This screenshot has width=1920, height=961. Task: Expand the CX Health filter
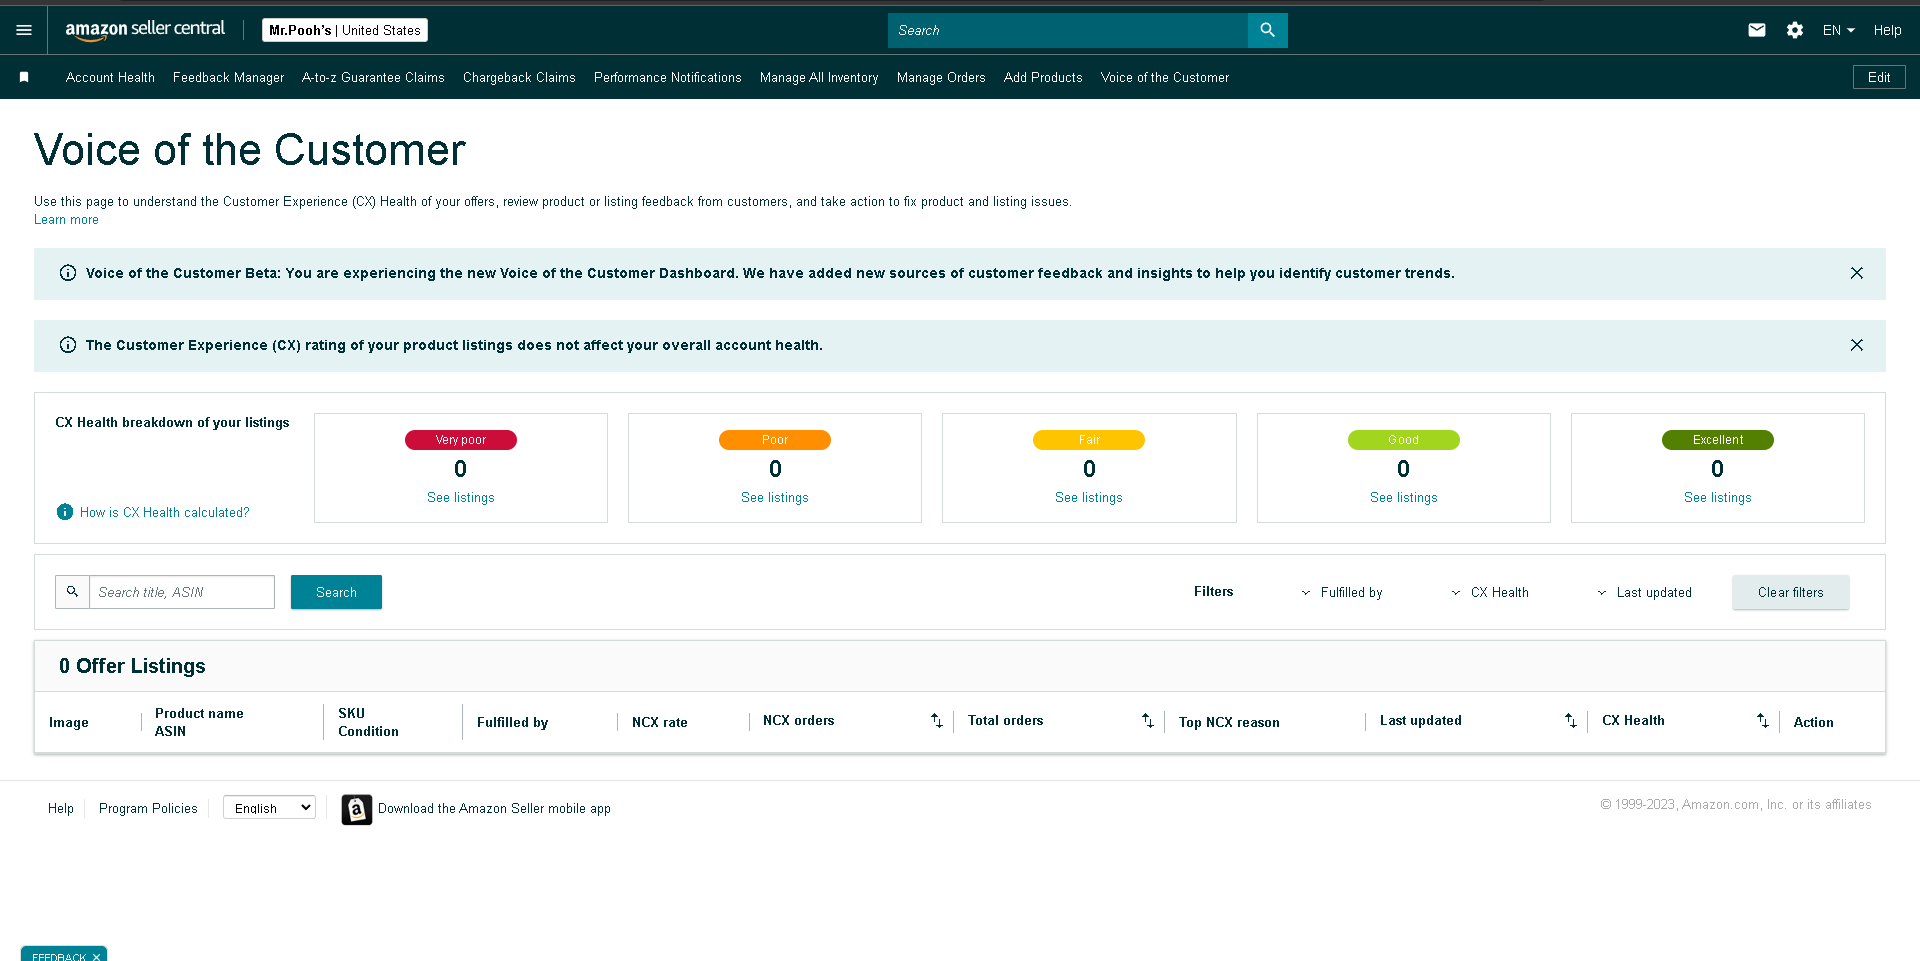1489,592
